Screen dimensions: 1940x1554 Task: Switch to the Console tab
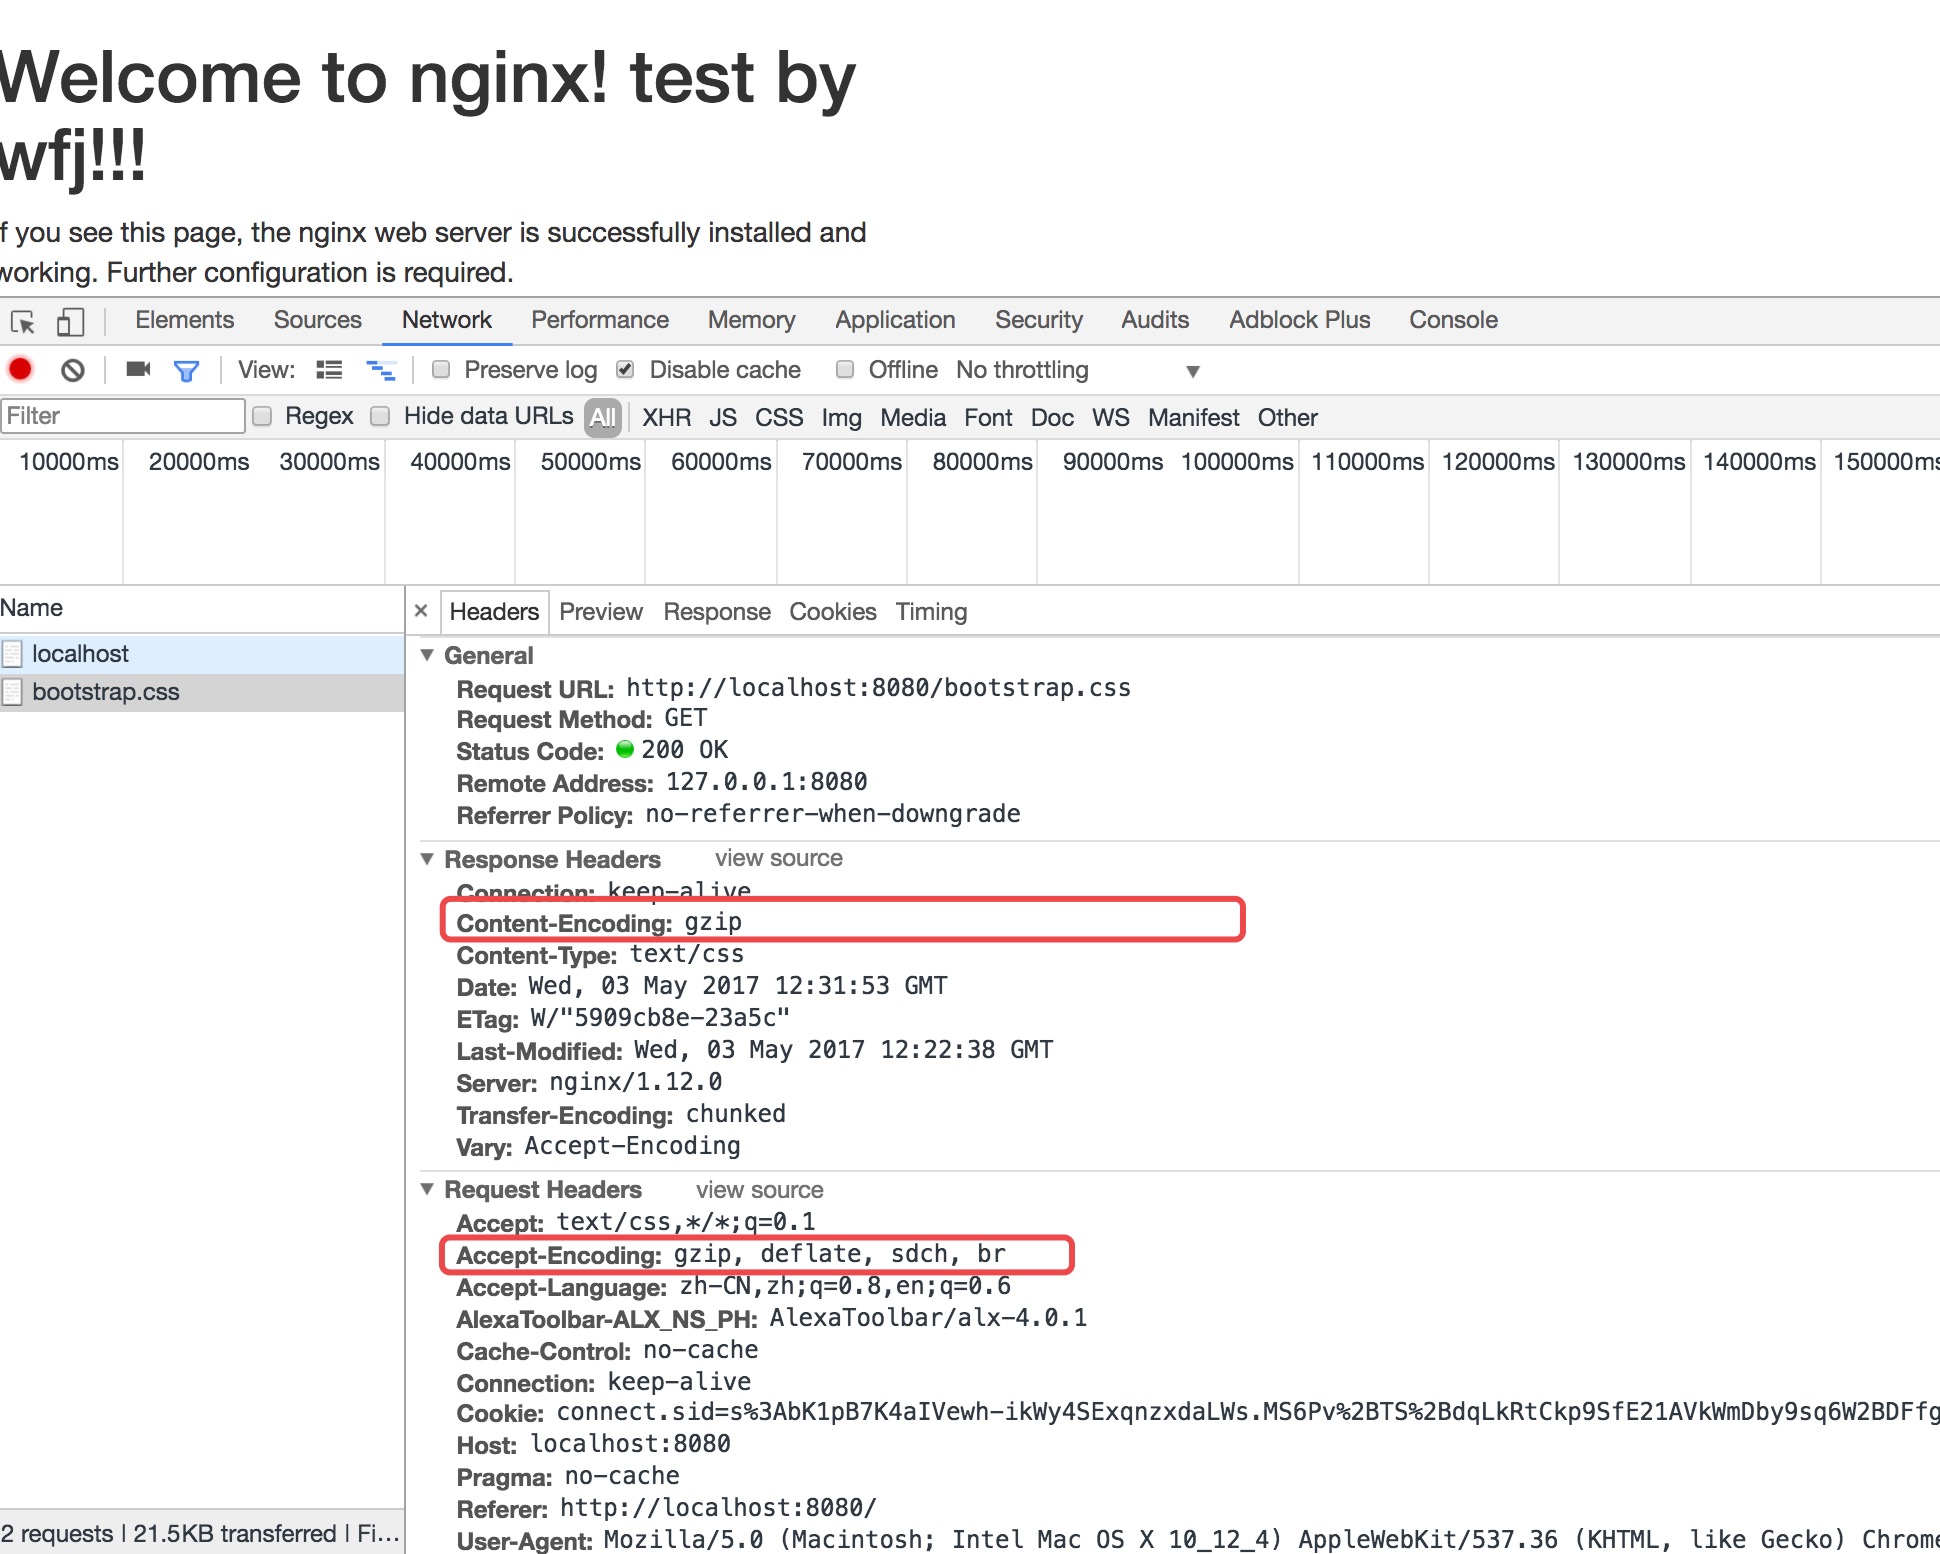1452,320
